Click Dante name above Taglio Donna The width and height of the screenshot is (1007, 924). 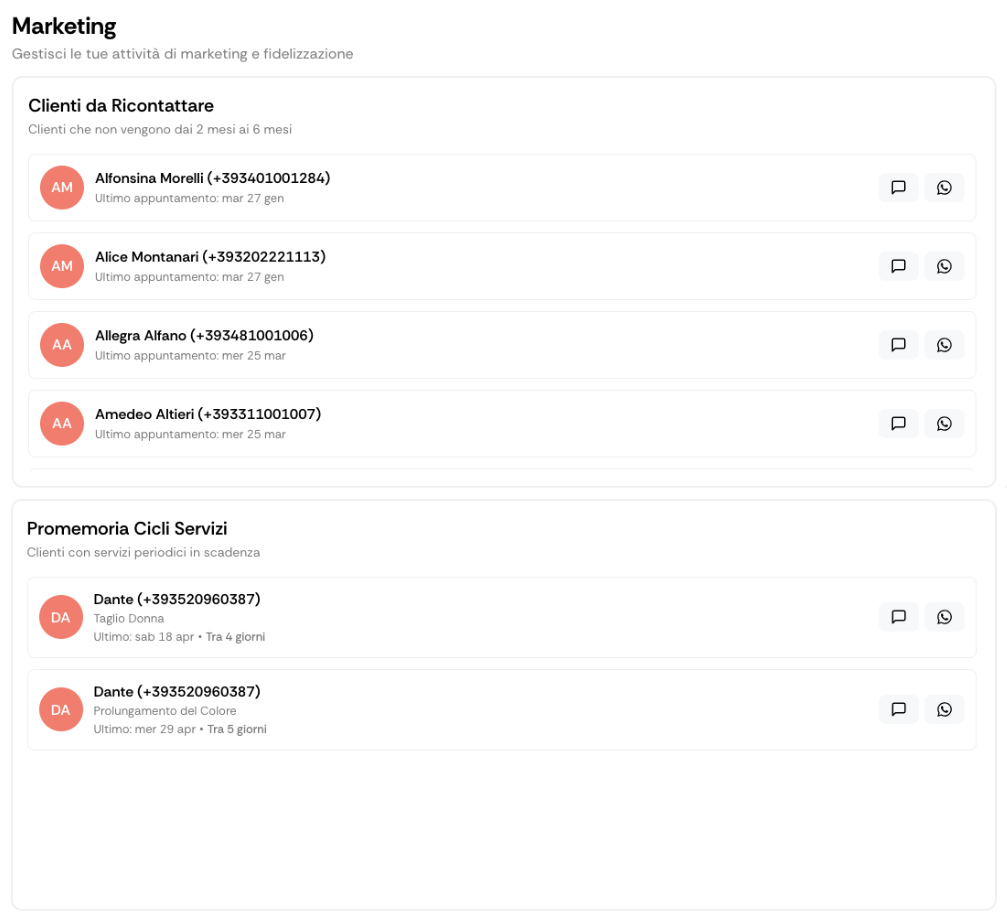[177, 599]
